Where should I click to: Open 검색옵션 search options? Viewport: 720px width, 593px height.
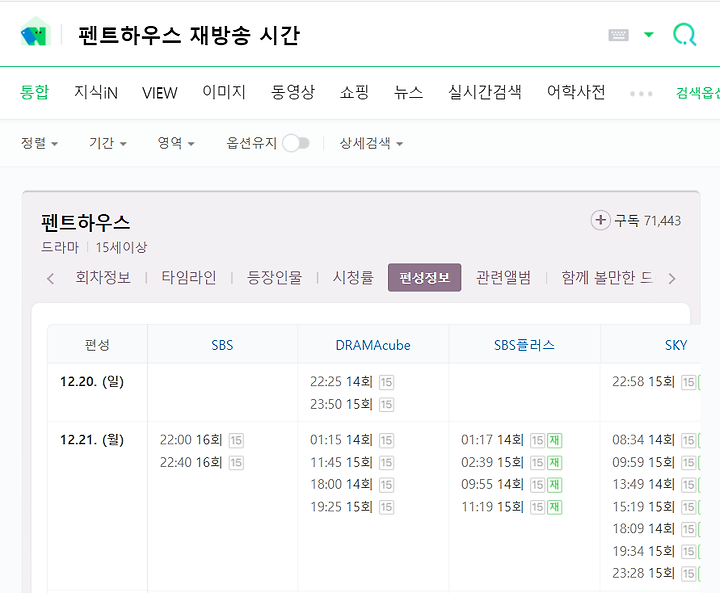698,93
